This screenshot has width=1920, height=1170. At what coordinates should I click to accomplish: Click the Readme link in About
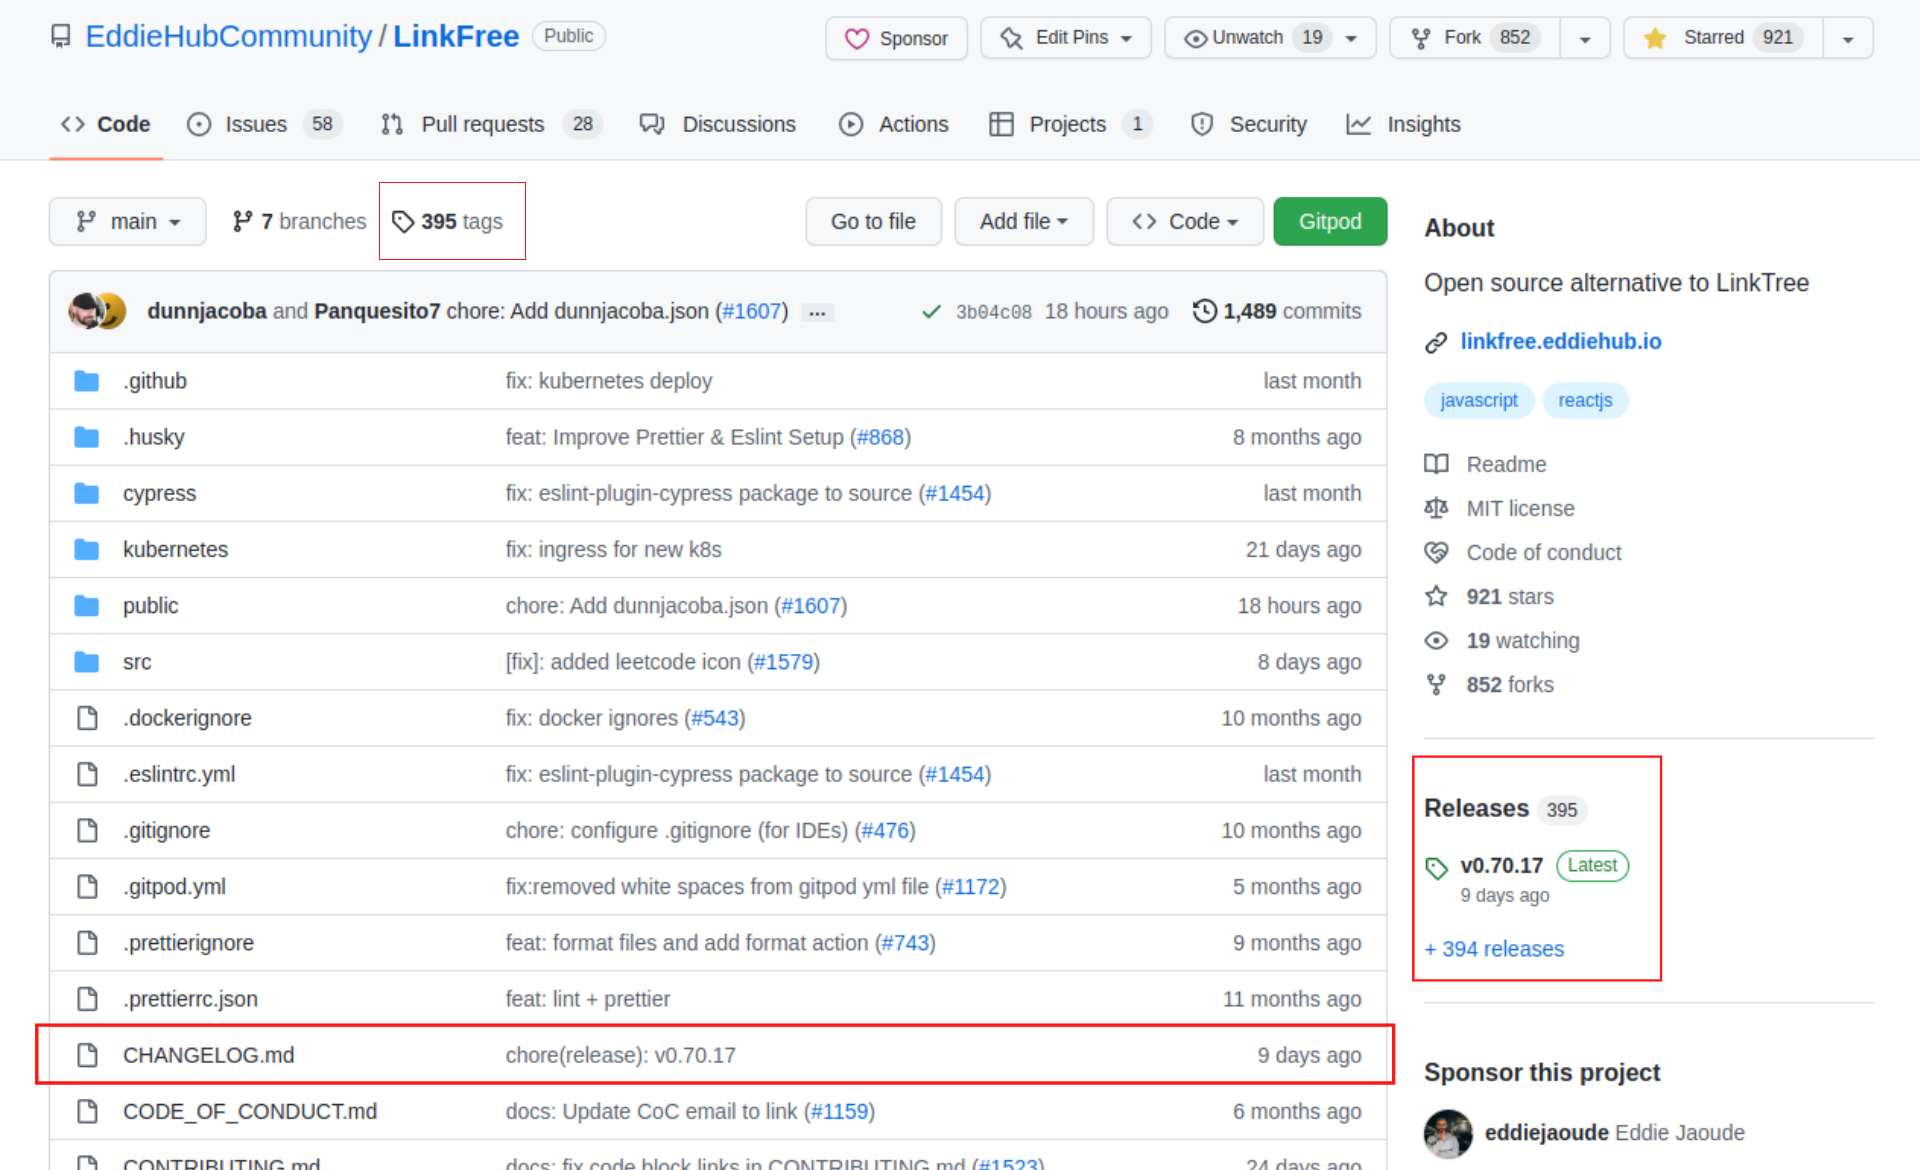[x=1505, y=464]
